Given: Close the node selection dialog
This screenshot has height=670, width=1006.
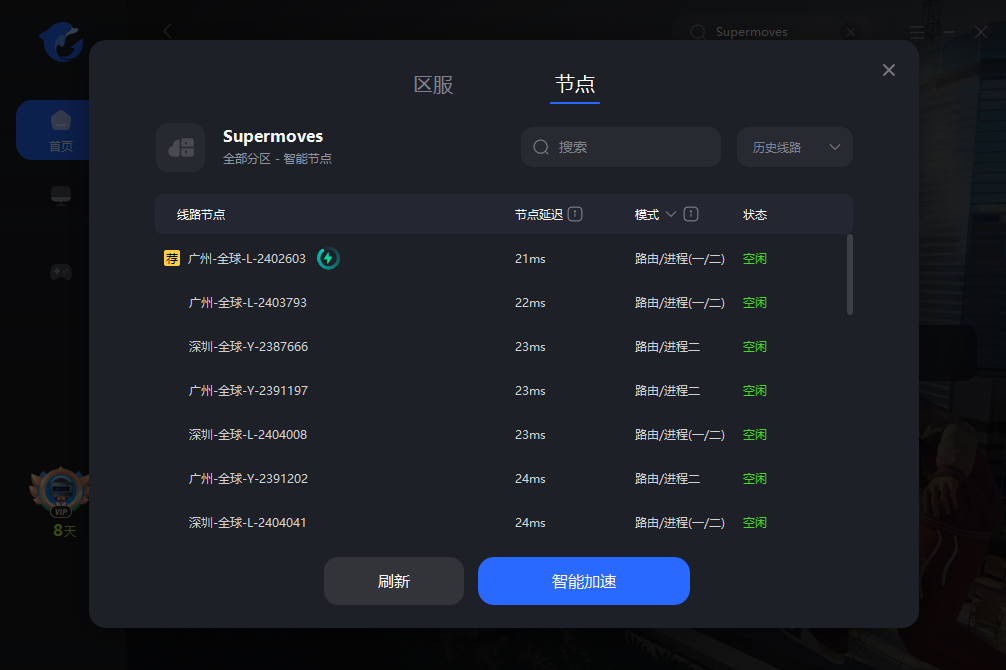Looking at the screenshot, I should coord(889,70).
